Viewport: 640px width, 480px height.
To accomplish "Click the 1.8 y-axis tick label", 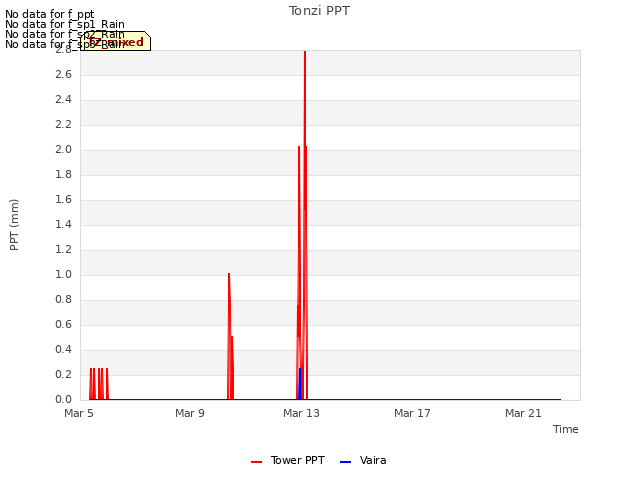I will [x=63, y=174].
